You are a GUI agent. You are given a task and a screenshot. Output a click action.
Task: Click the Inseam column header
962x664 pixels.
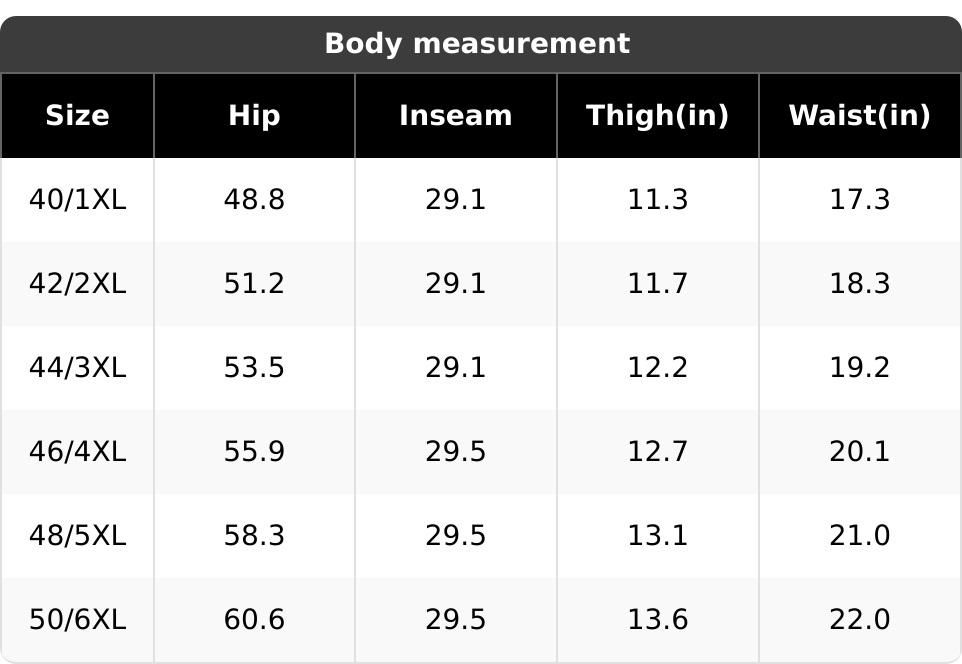tap(456, 115)
